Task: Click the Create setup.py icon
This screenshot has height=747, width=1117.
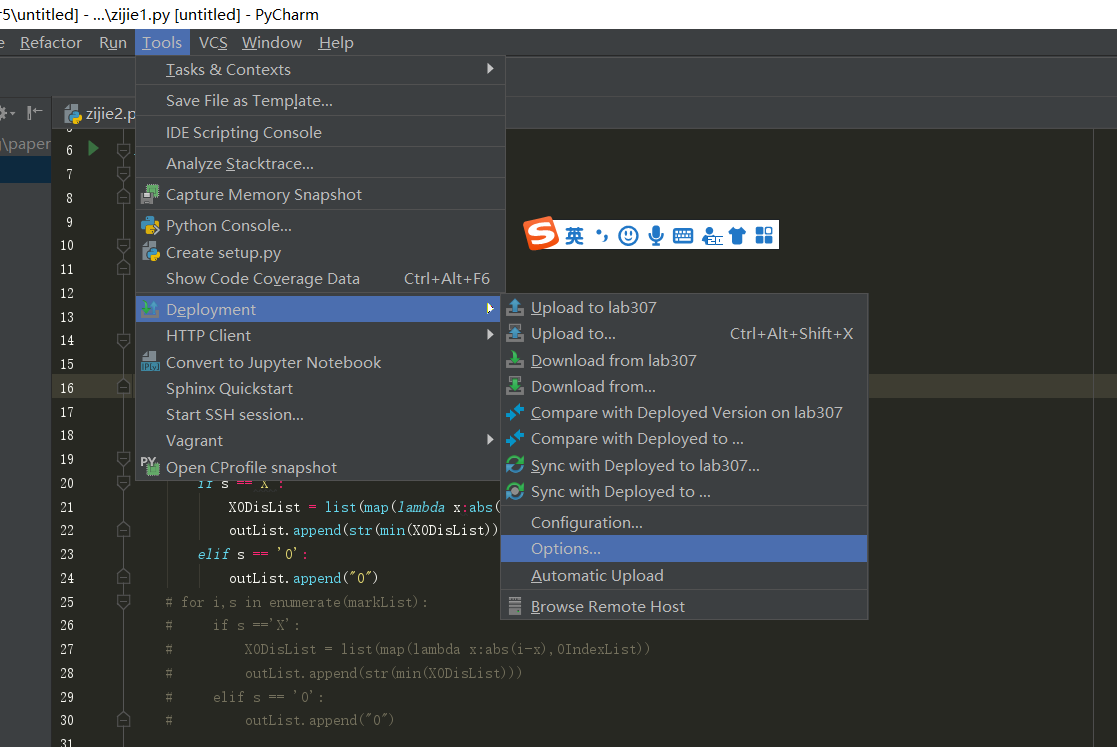Action: click(x=150, y=252)
